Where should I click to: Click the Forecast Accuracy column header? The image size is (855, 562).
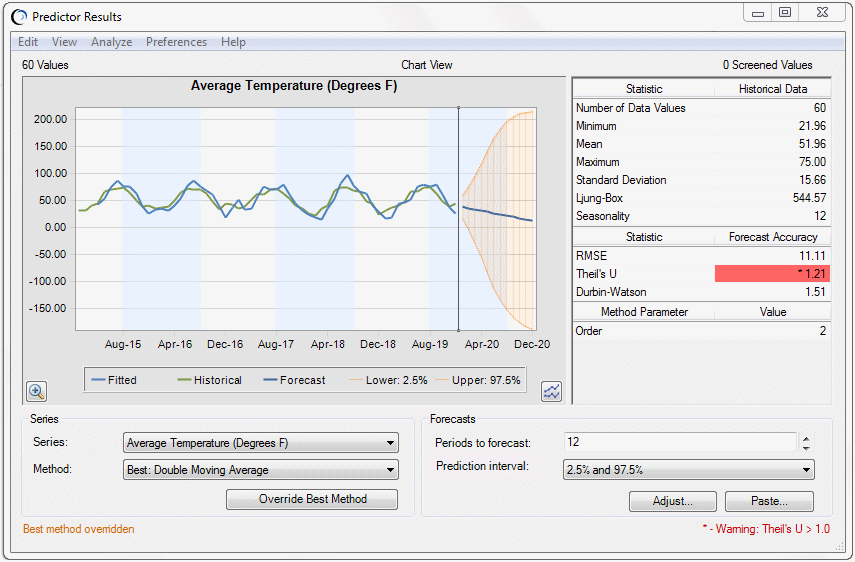[773, 237]
